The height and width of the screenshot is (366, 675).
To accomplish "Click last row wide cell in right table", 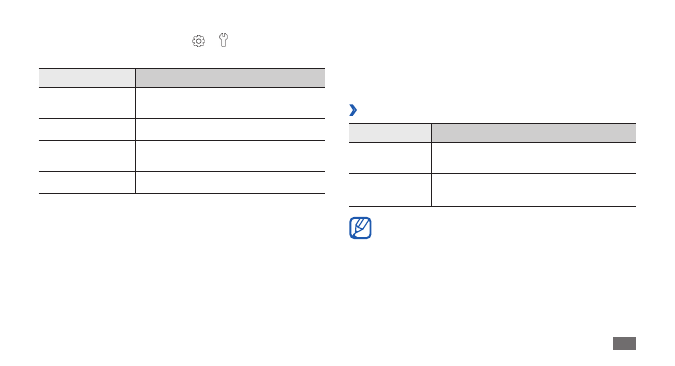I will click(534, 190).
